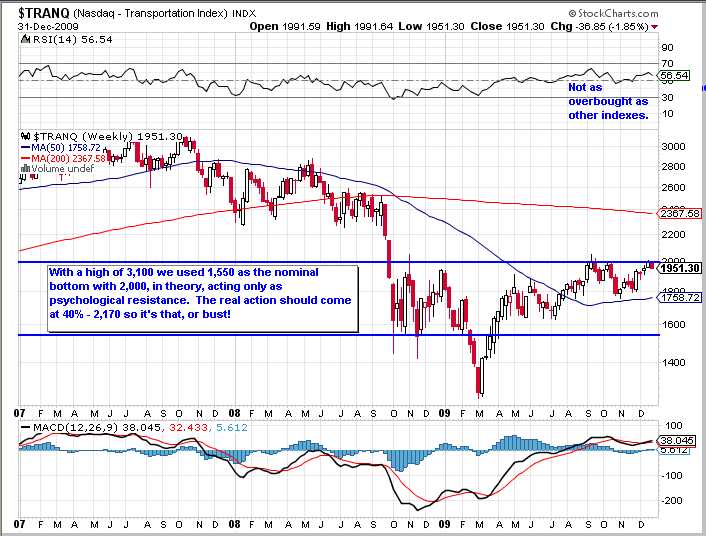Screen dimensions: 706x536
Task: Click the $TRANQ Weekly candlestick legend icon
Action: 26,136
